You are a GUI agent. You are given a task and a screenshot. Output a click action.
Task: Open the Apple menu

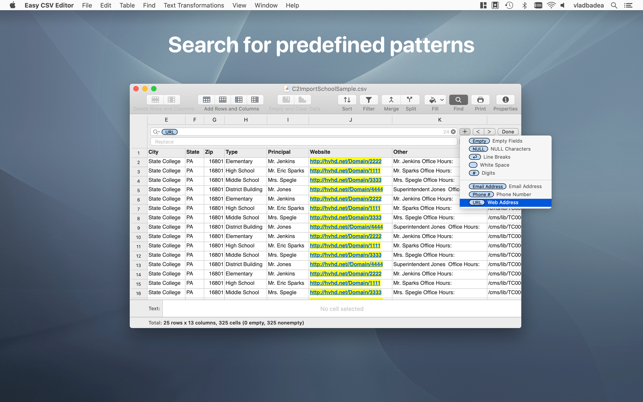pos(12,5)
